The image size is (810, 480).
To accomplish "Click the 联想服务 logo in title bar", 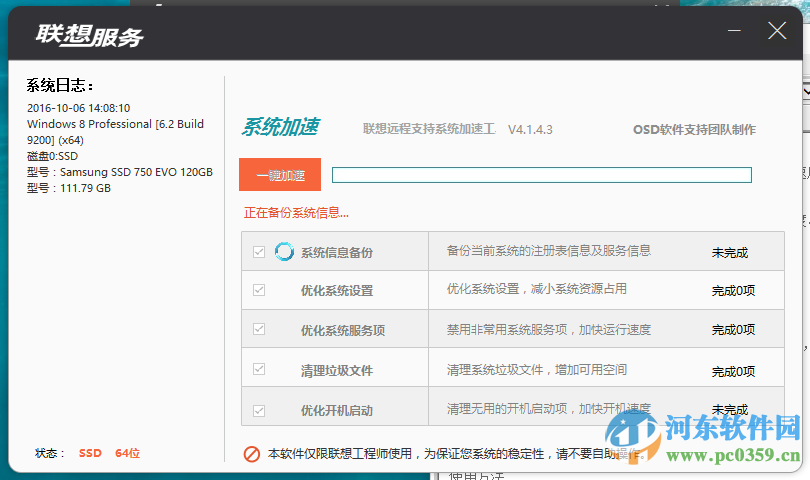I will click(89, 36).
